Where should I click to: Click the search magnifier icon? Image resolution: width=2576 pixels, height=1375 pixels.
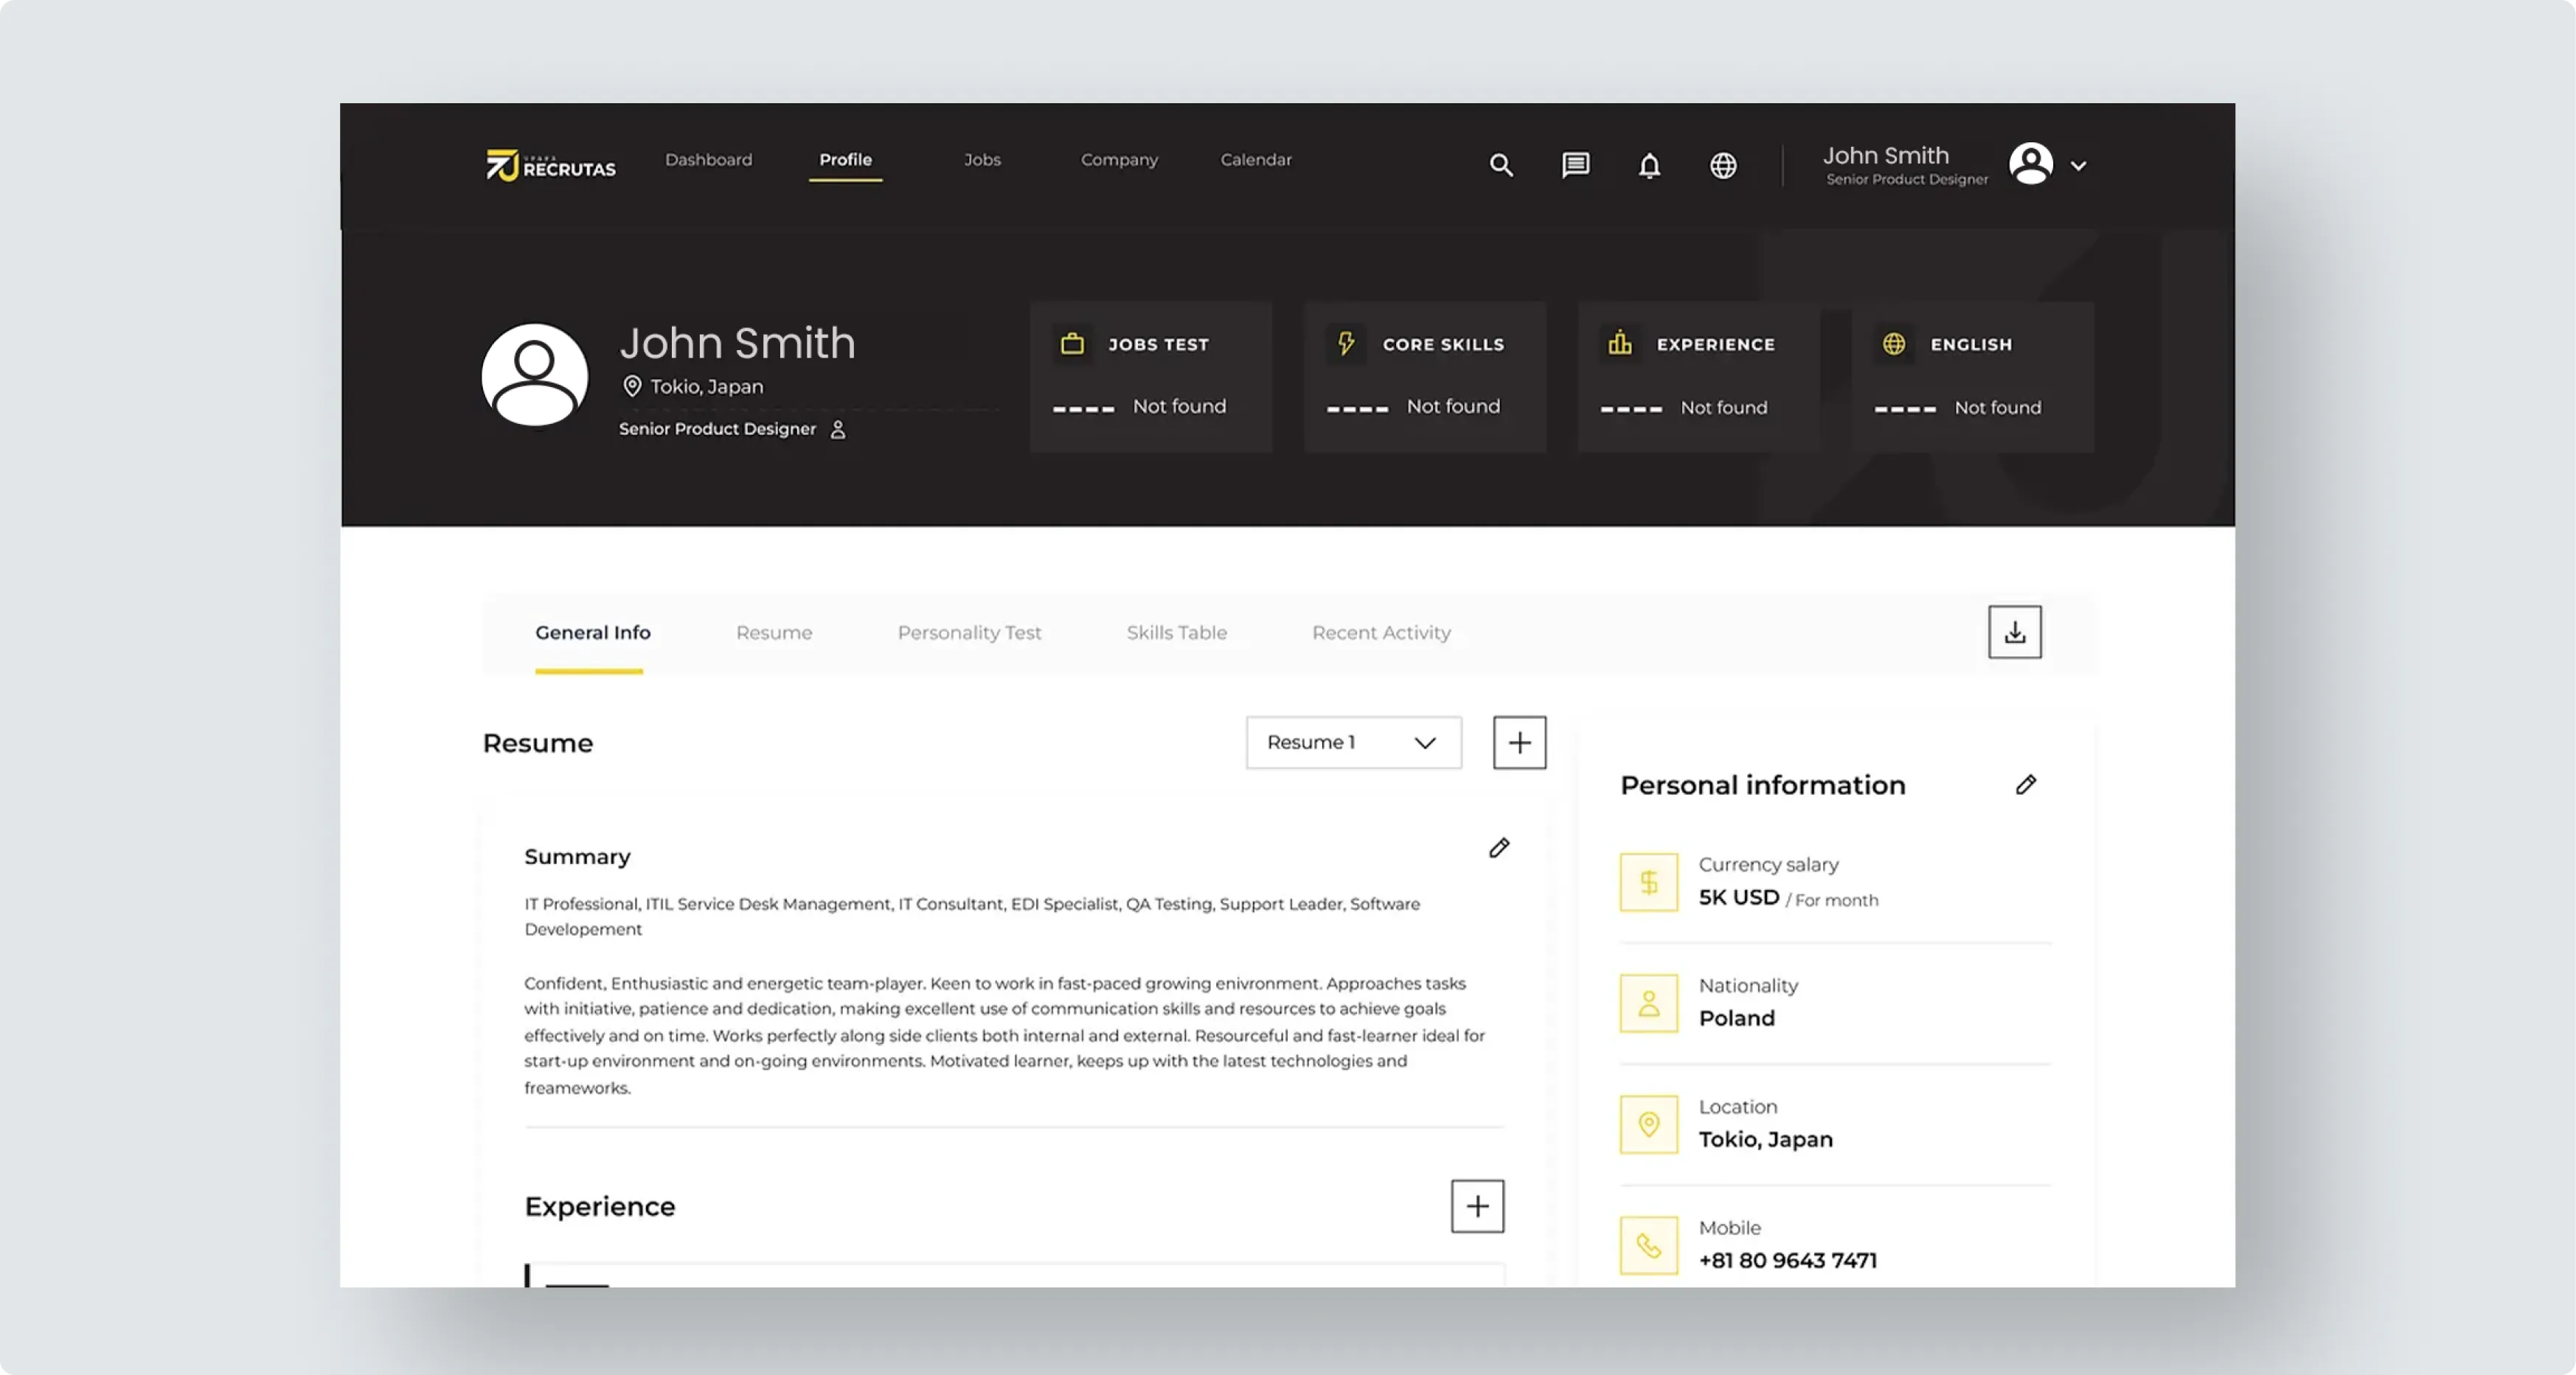pyautogui.click(x=1500, y=165)
